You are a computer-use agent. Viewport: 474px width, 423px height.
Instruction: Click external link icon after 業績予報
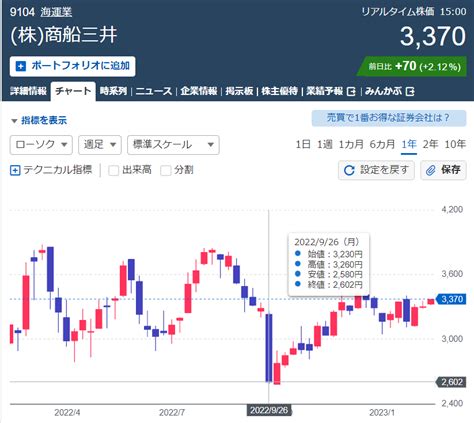click(x=351, y=91)
